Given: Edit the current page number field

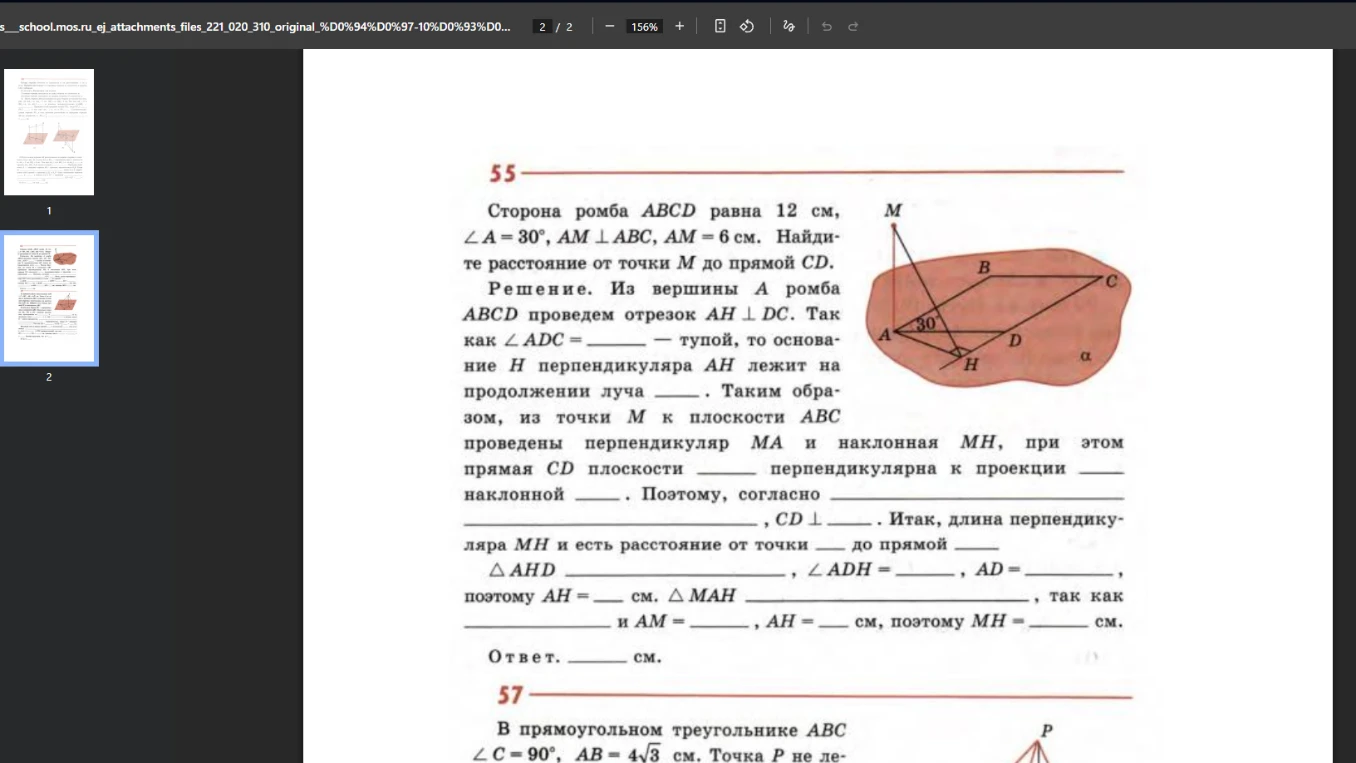Looking at the screenshot, I should point(542,27).
